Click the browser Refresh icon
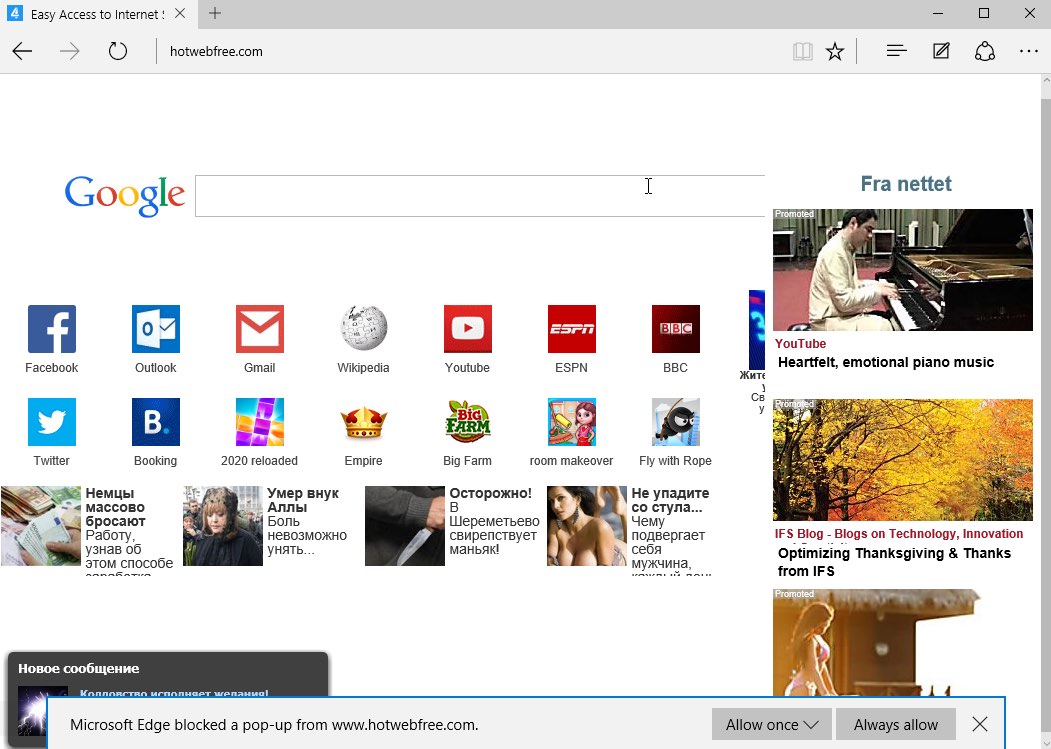The image size is (1051, 749). coord(118,51)
